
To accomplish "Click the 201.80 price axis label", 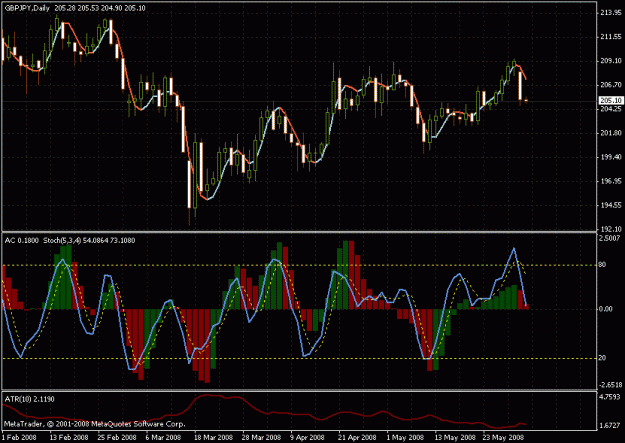I will [x=610, y=133].
